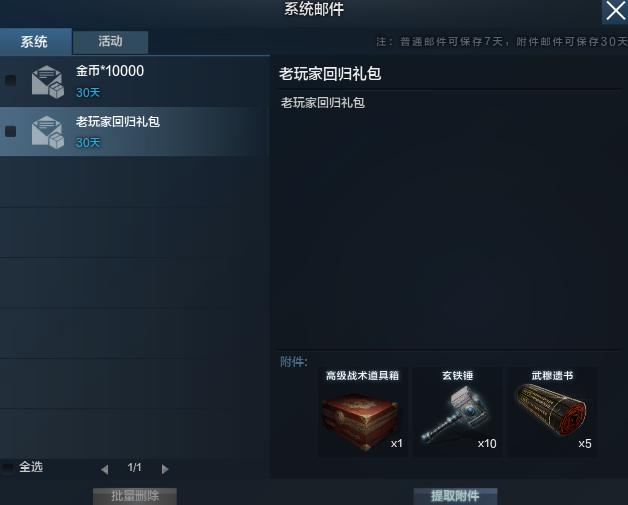Open the 老玩家回归礼包 mail title in list
Screen dimensions: 628x505
coord(118,122)
